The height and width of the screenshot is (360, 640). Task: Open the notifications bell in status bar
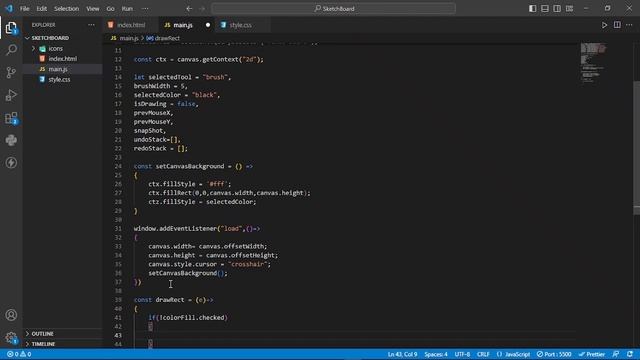[630, 354]
